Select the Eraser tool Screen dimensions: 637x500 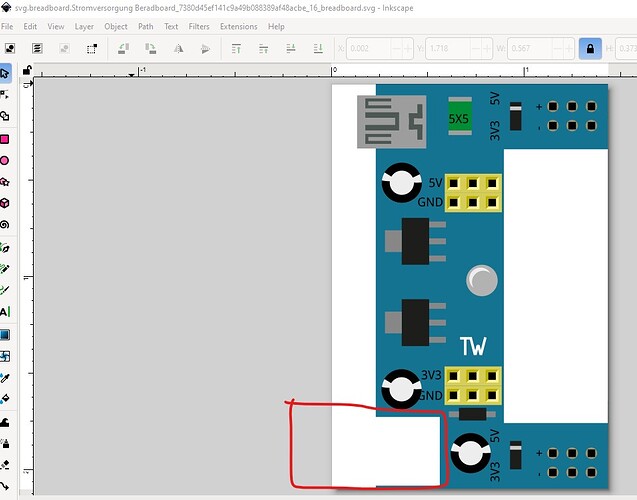pyautogui.click(x=5, y=464)
